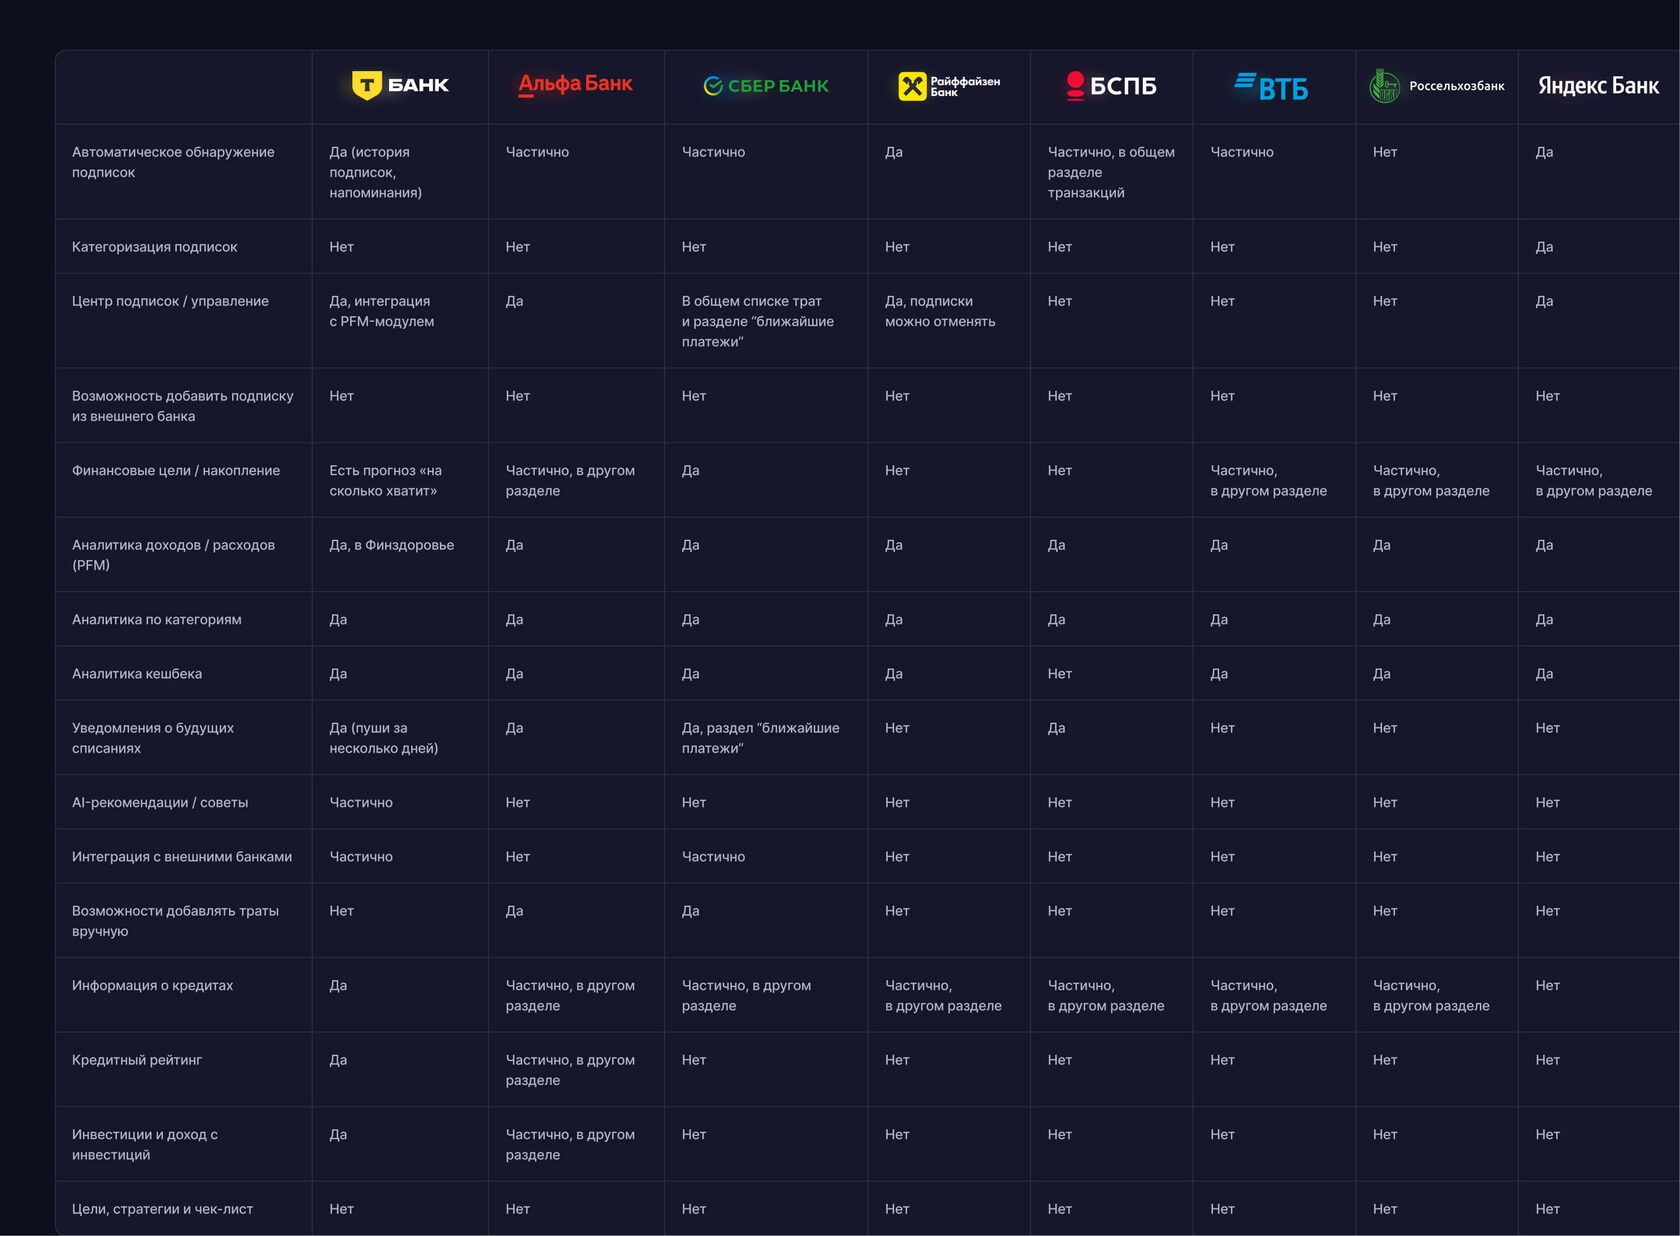Select Альфа 'Частично' in Автоматическое обнаружение row
The width and height of the screenshot is (1680, 1236).
(537, 152)
